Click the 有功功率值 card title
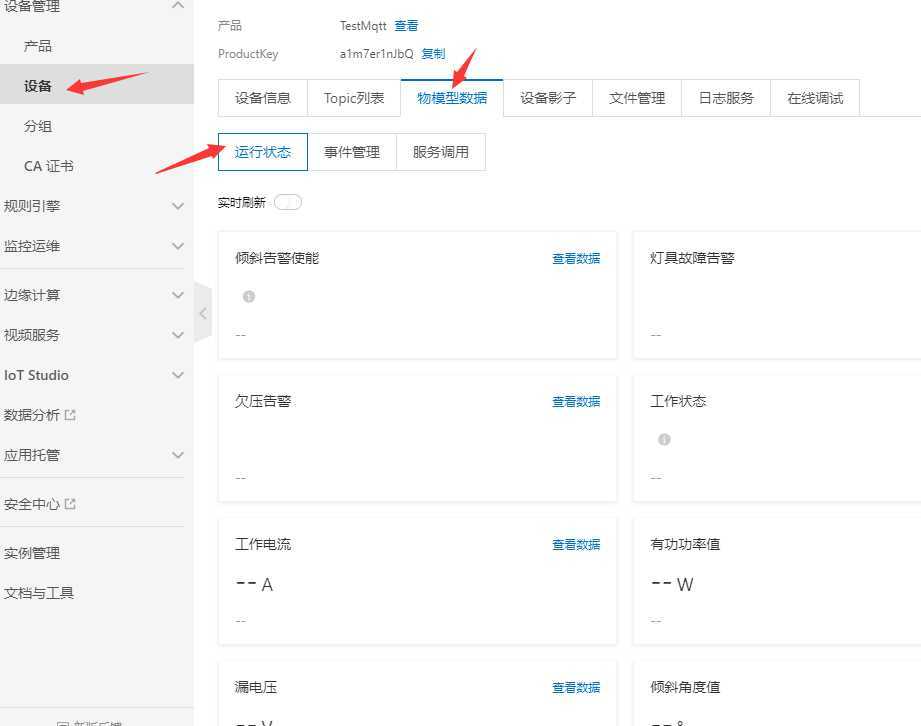 point(685,544)
